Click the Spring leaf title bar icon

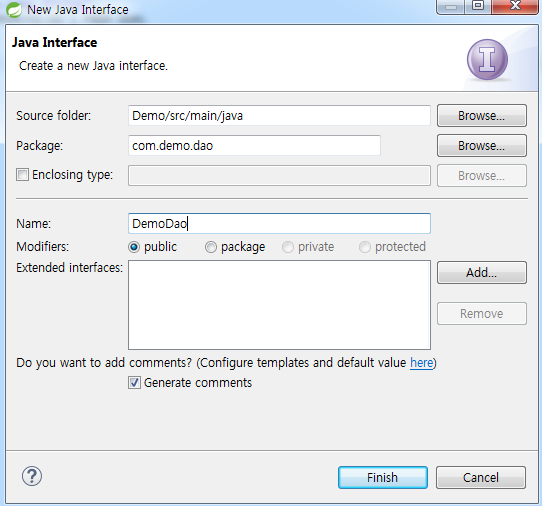click(14, 9)
